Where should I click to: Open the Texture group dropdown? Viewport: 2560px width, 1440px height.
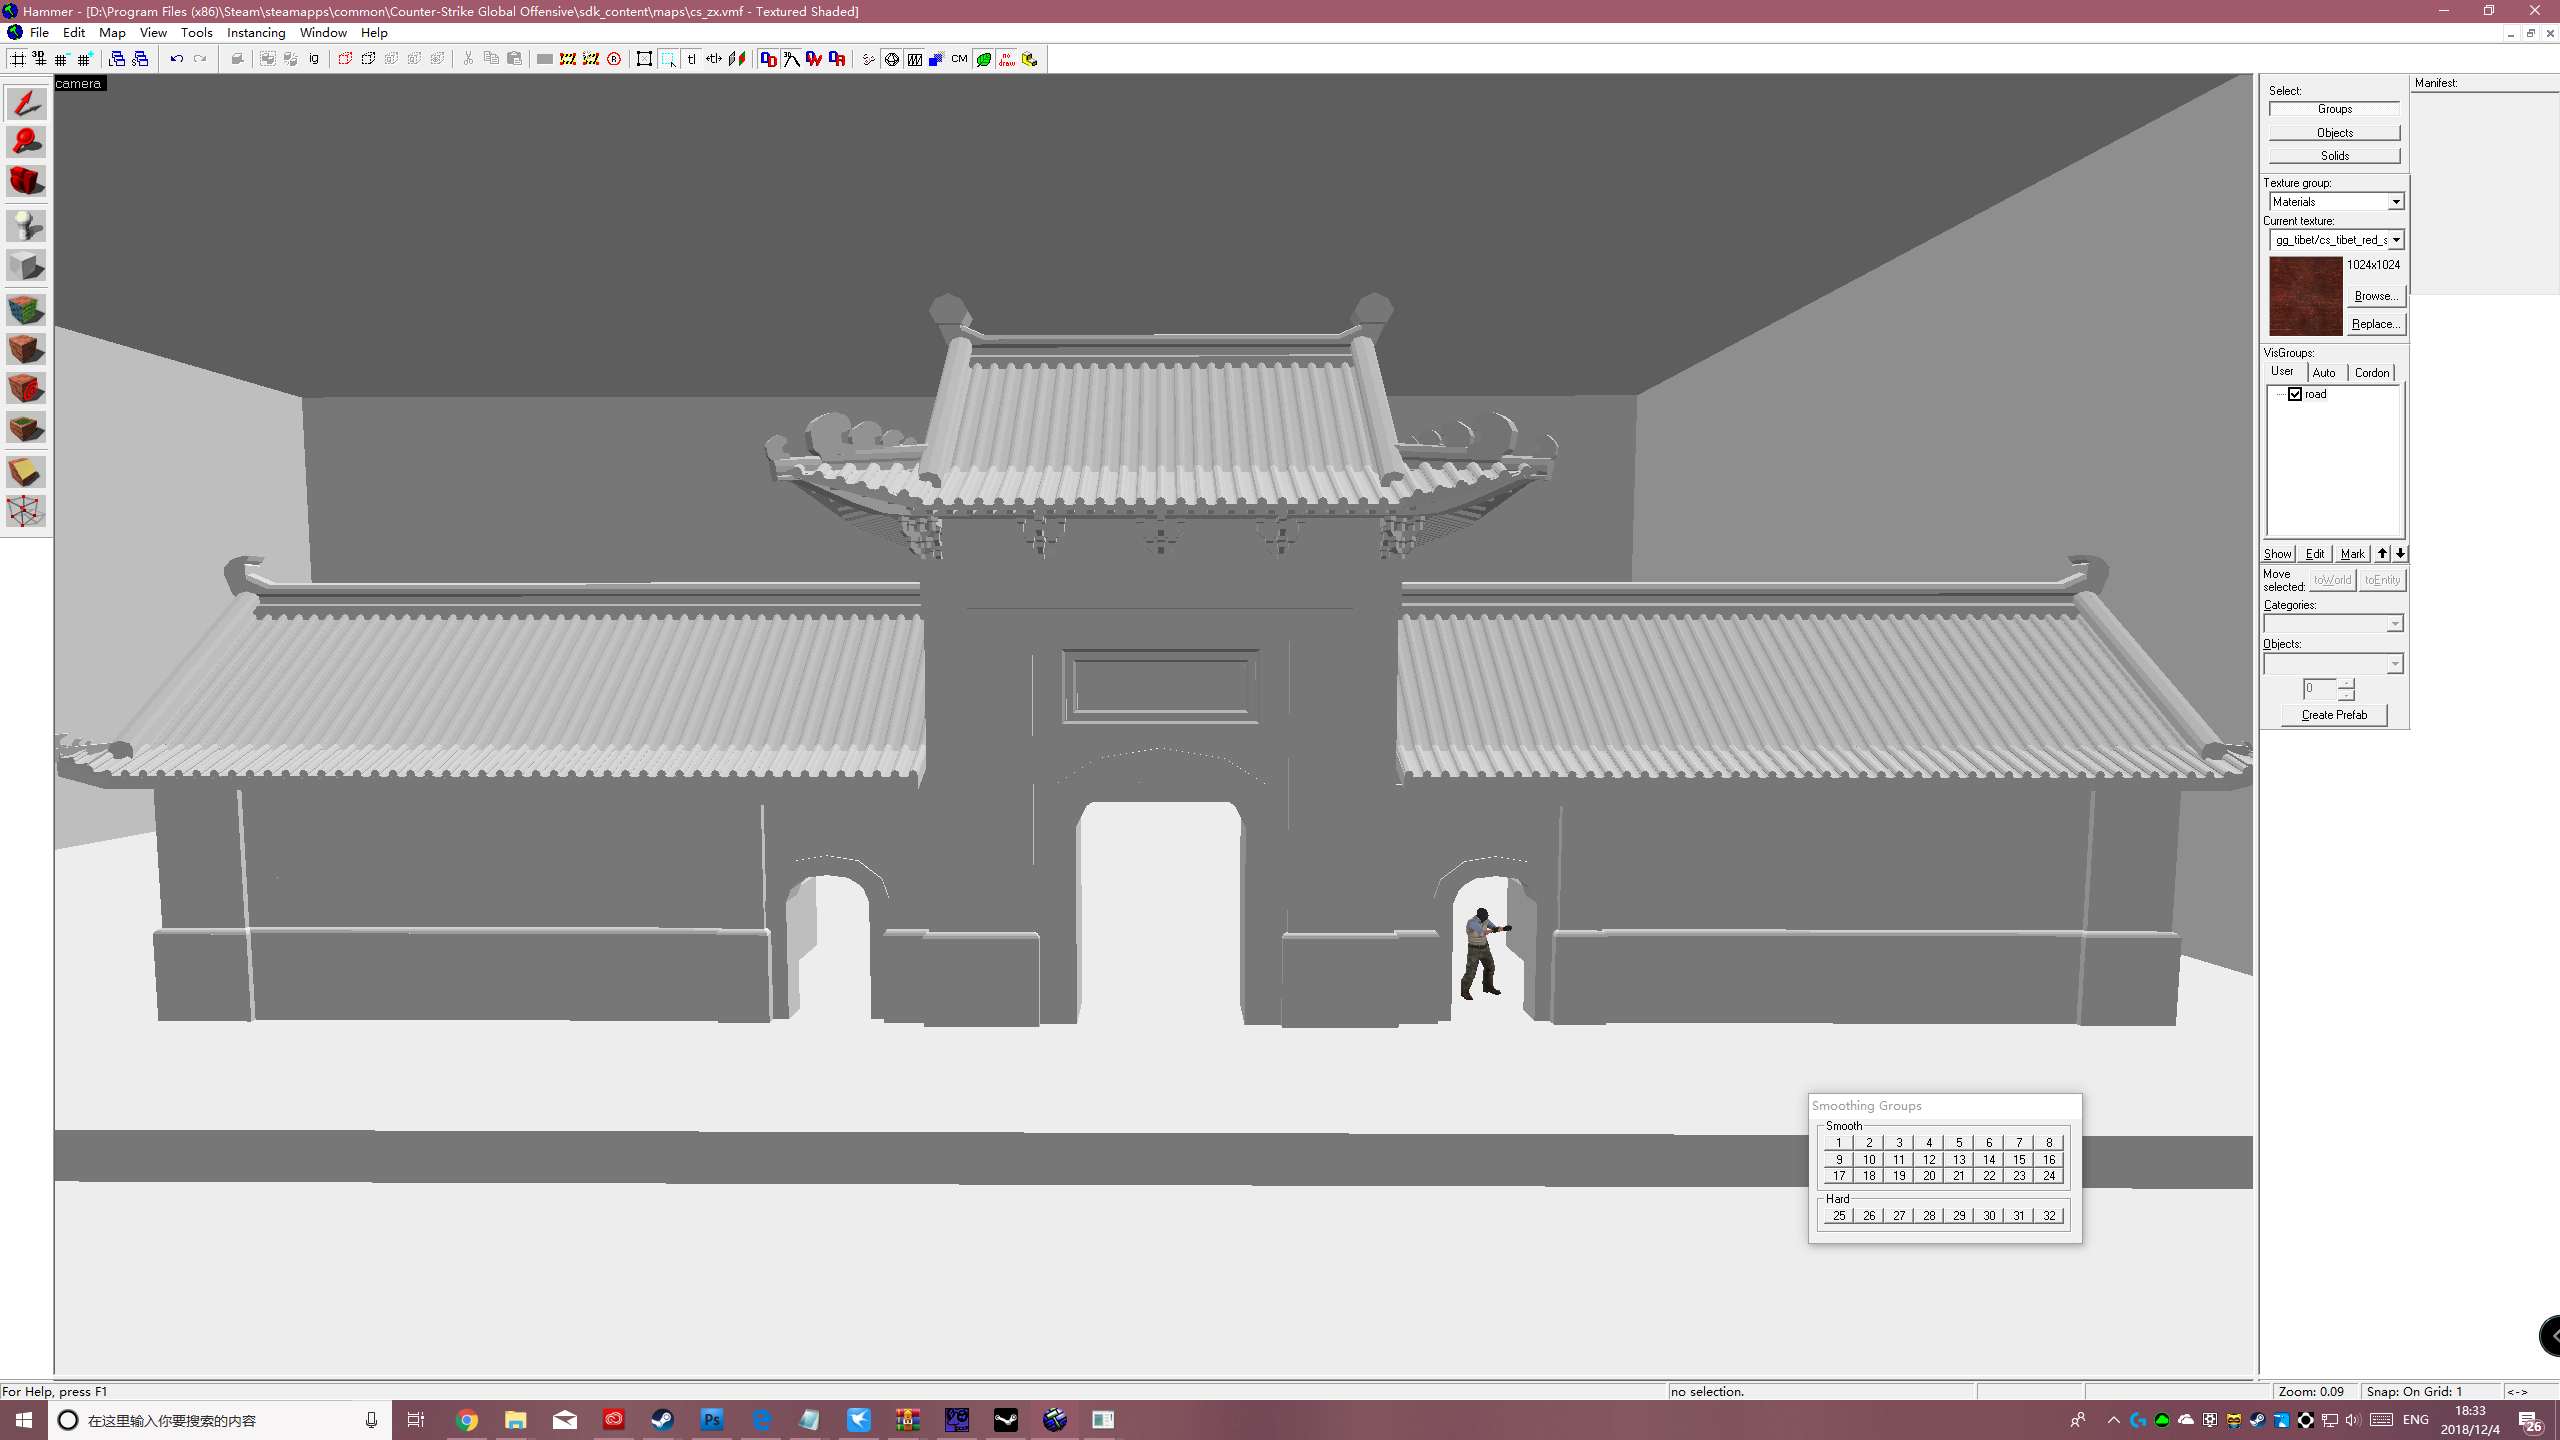pos(2396,202)
